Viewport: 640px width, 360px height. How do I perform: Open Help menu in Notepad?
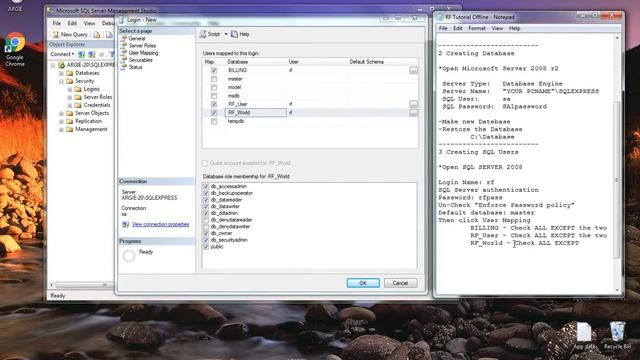point(514,28)
